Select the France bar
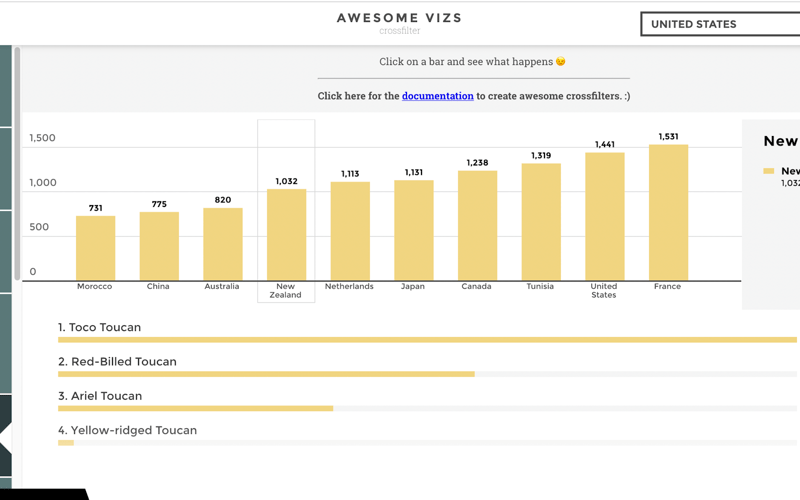This screenshot has width=800, height=500. (668, 212)
